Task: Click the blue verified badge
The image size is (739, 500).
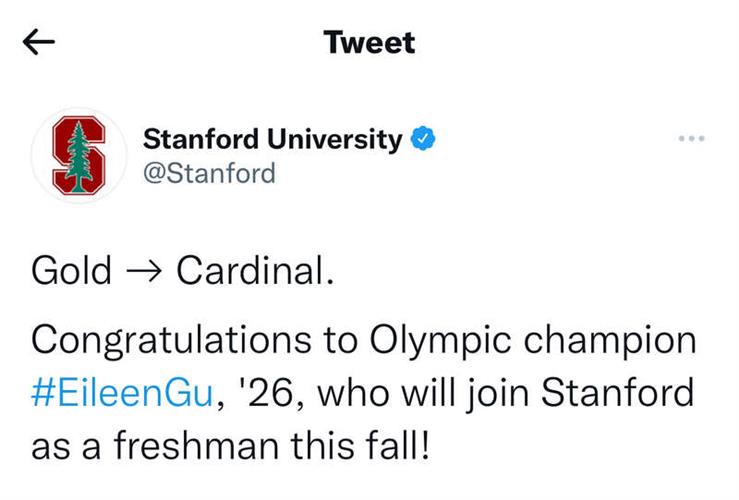Action: point(424,139)
